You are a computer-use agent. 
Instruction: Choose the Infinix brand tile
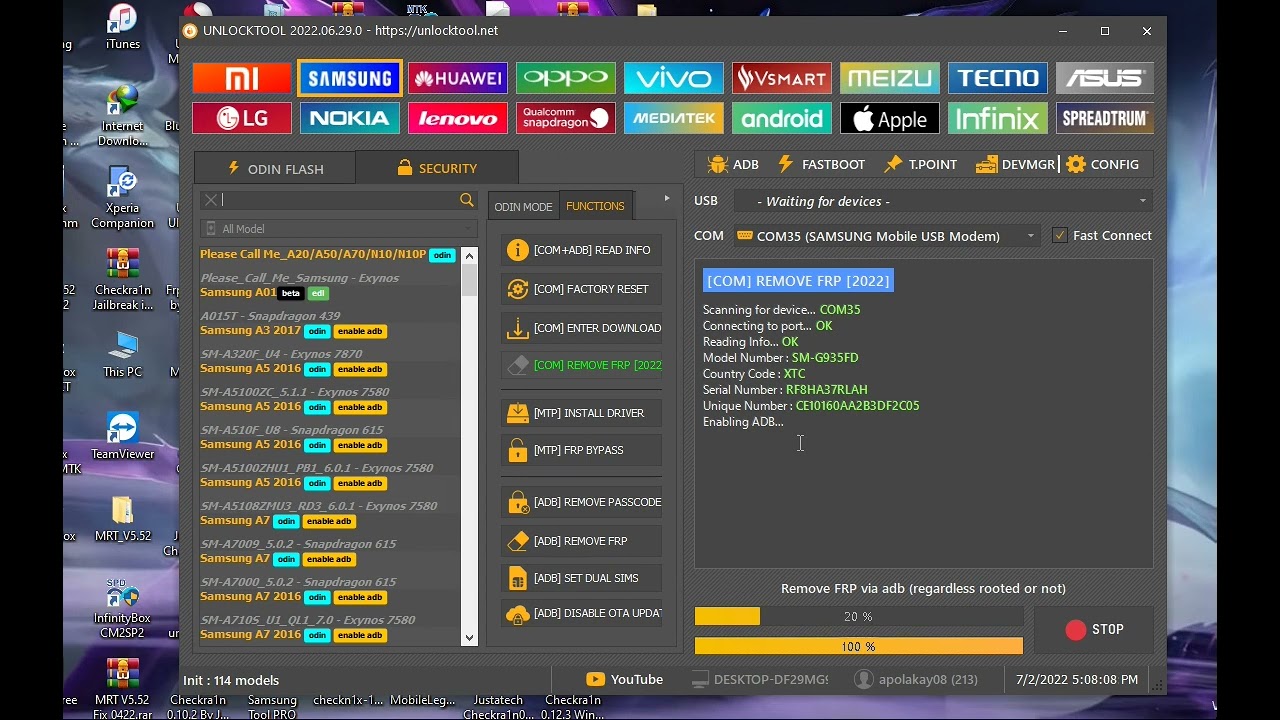coord(998,118)
